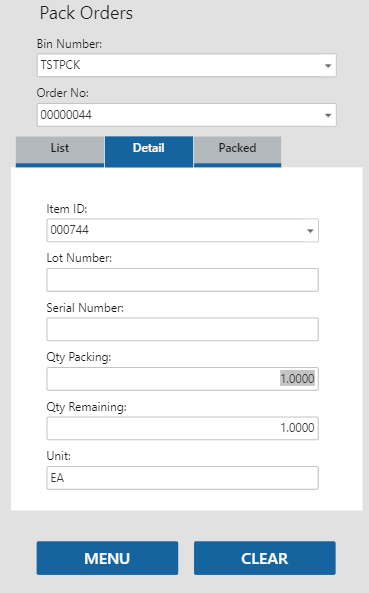Click the Pack Orders page title
Image resolution: width=369 pixels, height=593 pixels.
pyautogui.click(x=86, y=13)
